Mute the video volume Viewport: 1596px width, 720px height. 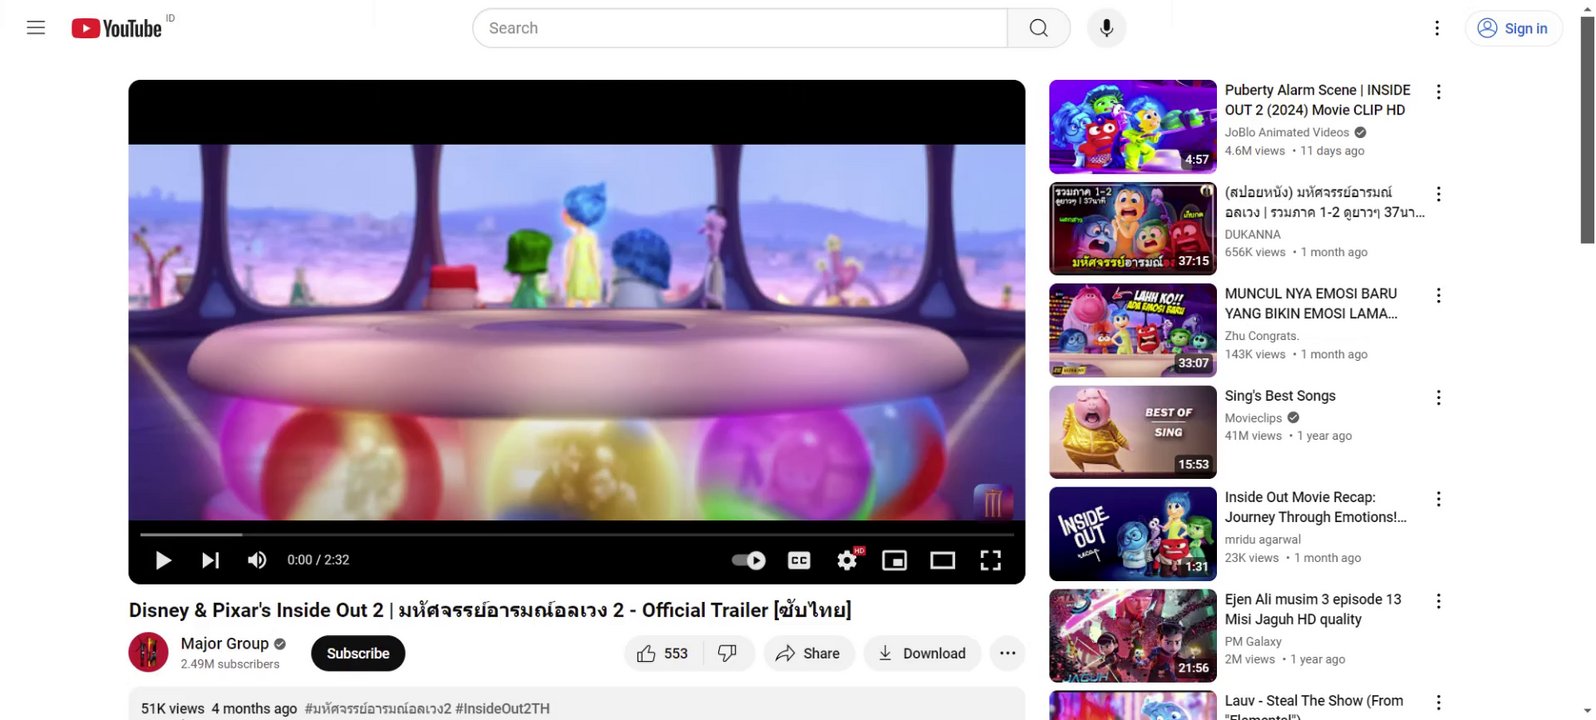[x=257, y=560]
